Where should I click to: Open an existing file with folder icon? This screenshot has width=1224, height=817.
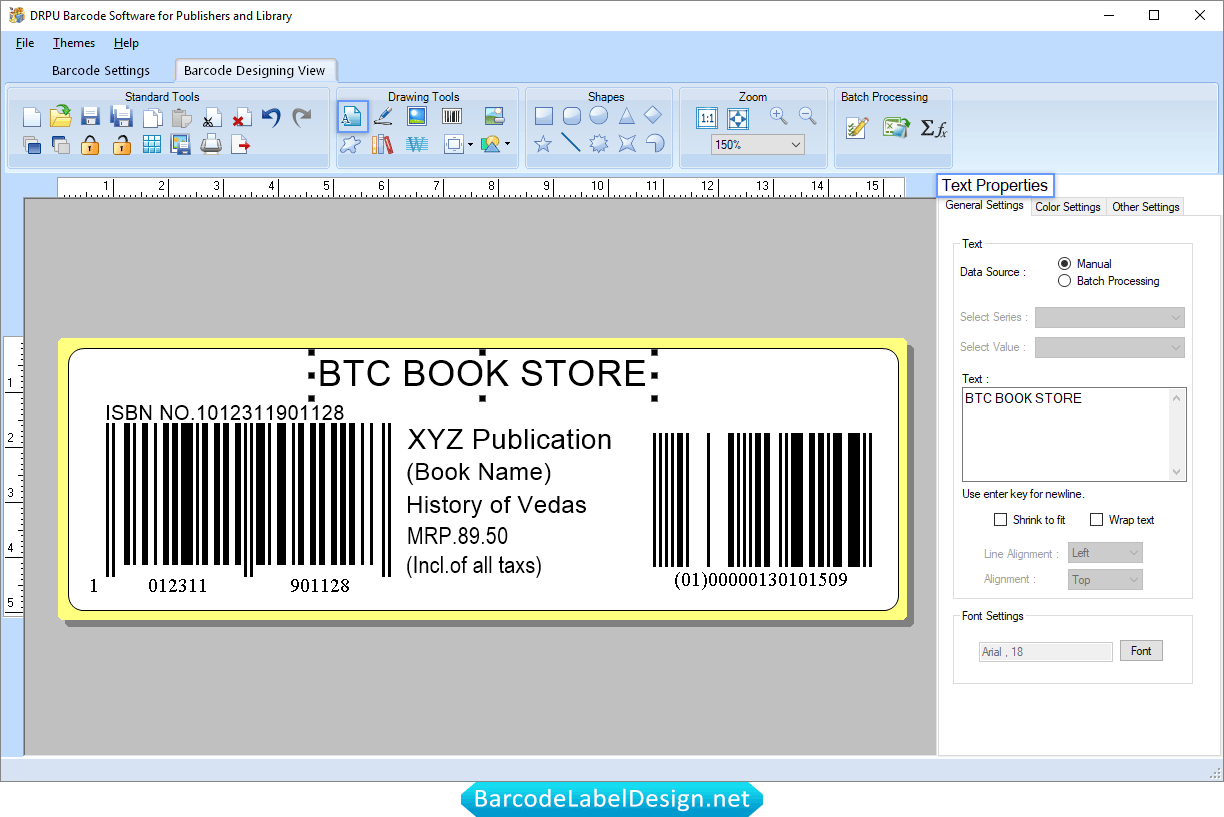61,117
